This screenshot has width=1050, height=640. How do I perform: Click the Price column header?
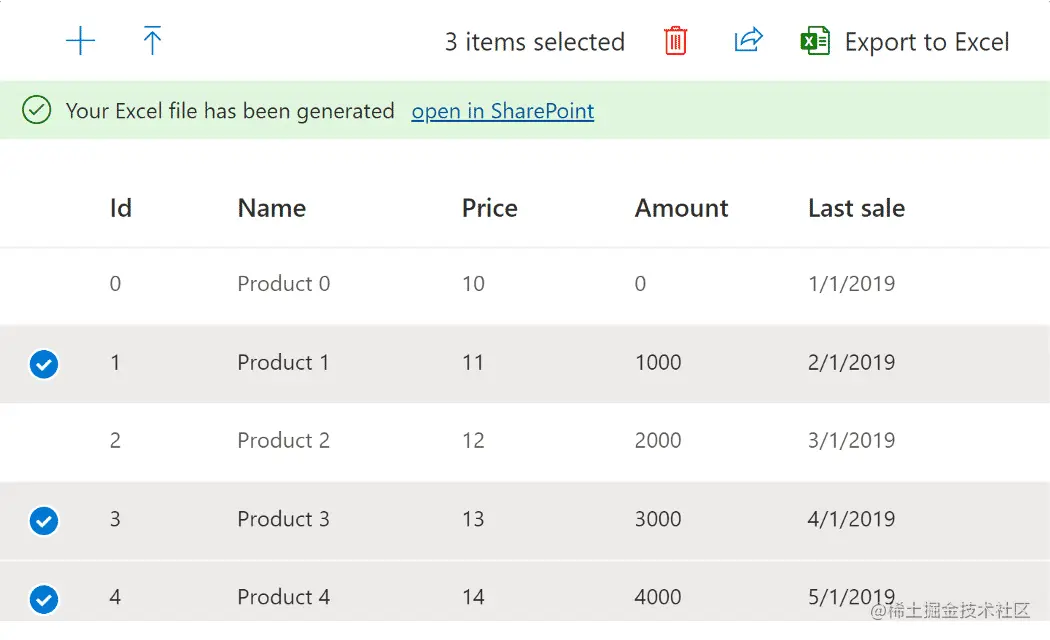click(x=489, y=208)
